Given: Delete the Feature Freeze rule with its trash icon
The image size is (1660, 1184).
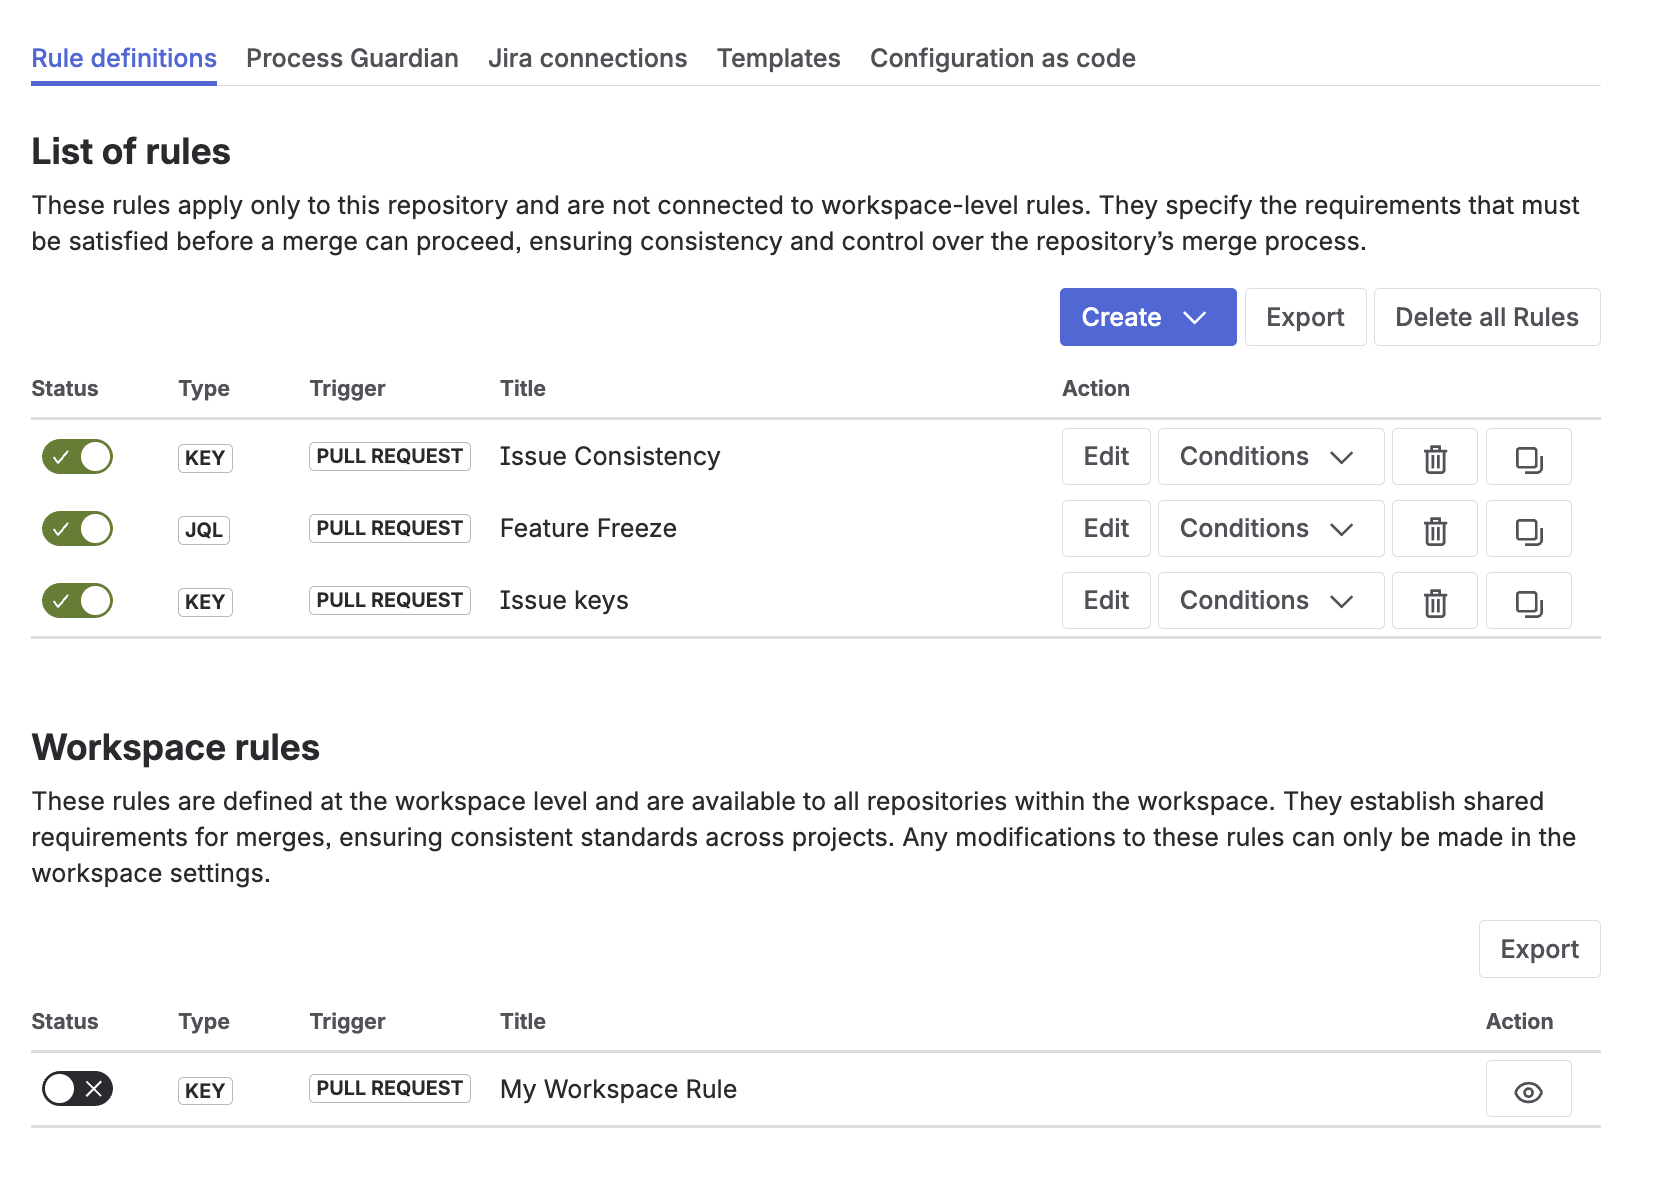Looking at the screenshot, I should [1434, 529].
